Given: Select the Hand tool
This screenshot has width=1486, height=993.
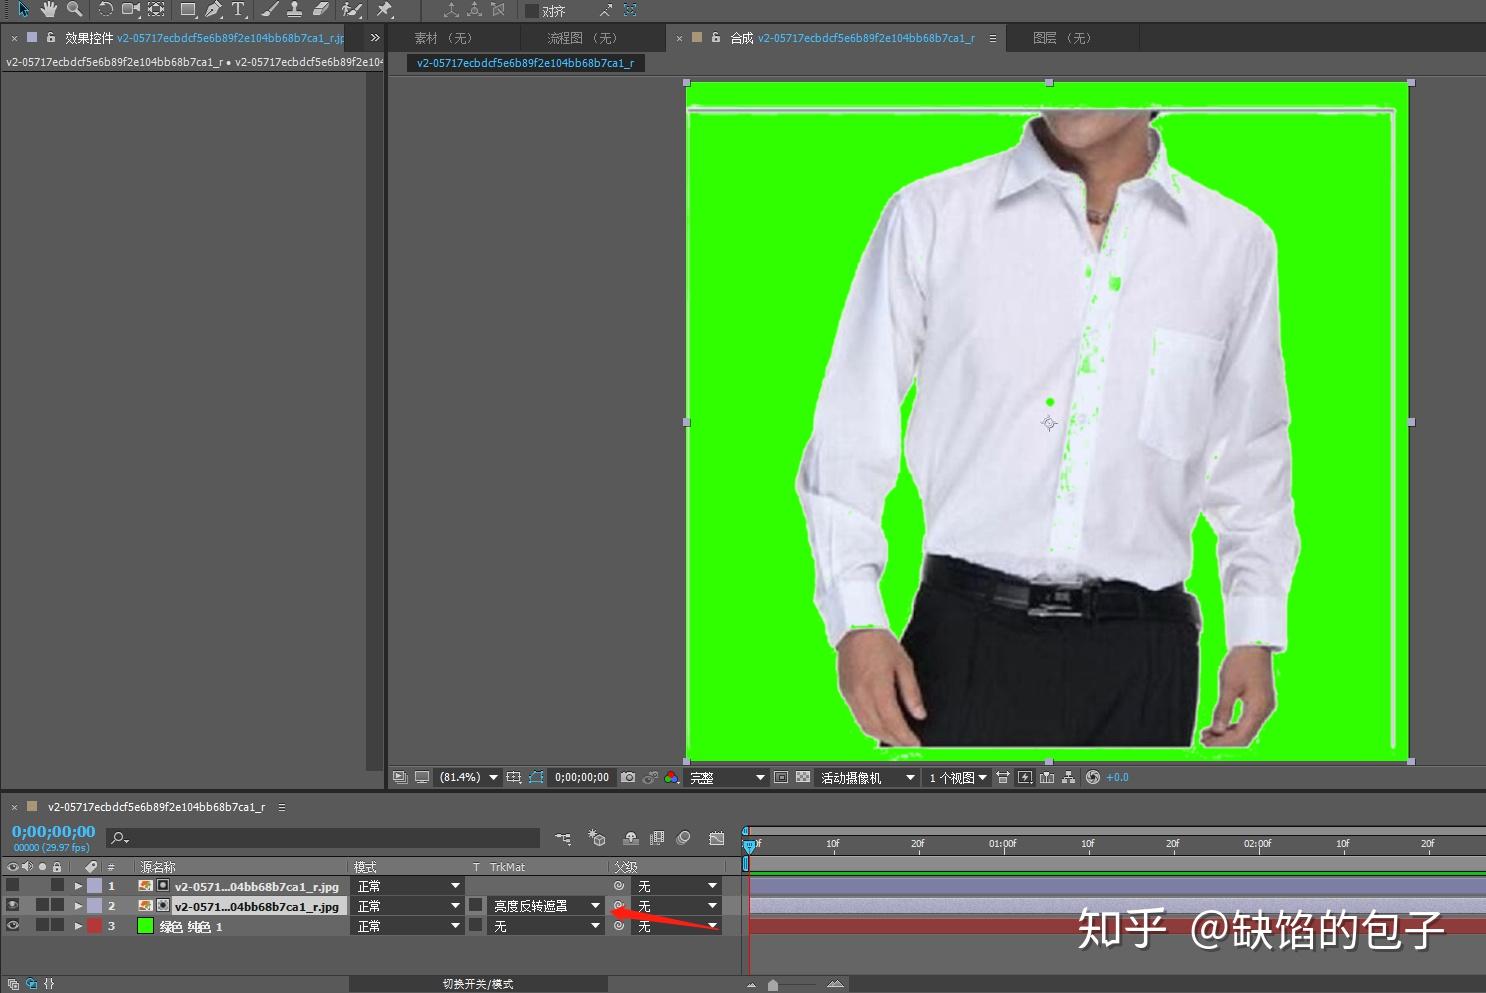Looking at the screenshot, I should [x=48, y=10].
